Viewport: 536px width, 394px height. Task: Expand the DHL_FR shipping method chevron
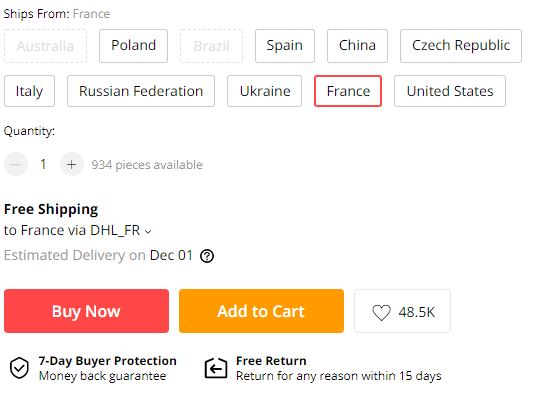click(148, 232)
